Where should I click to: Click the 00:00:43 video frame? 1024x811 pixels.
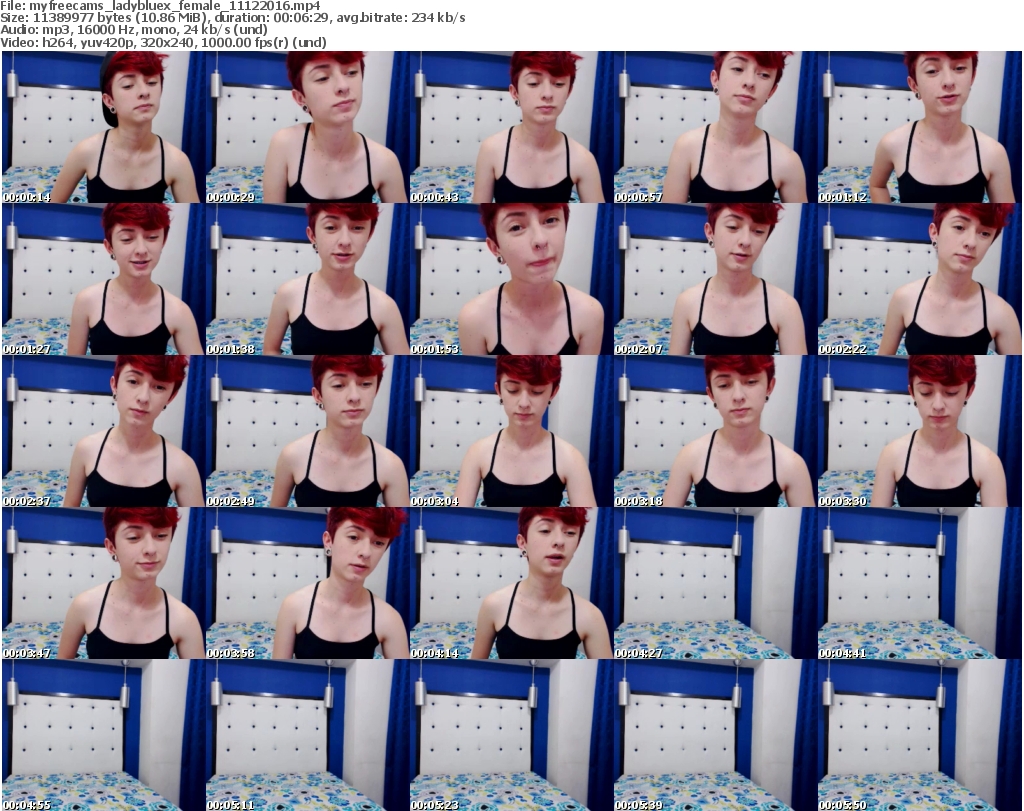(511, 127)
